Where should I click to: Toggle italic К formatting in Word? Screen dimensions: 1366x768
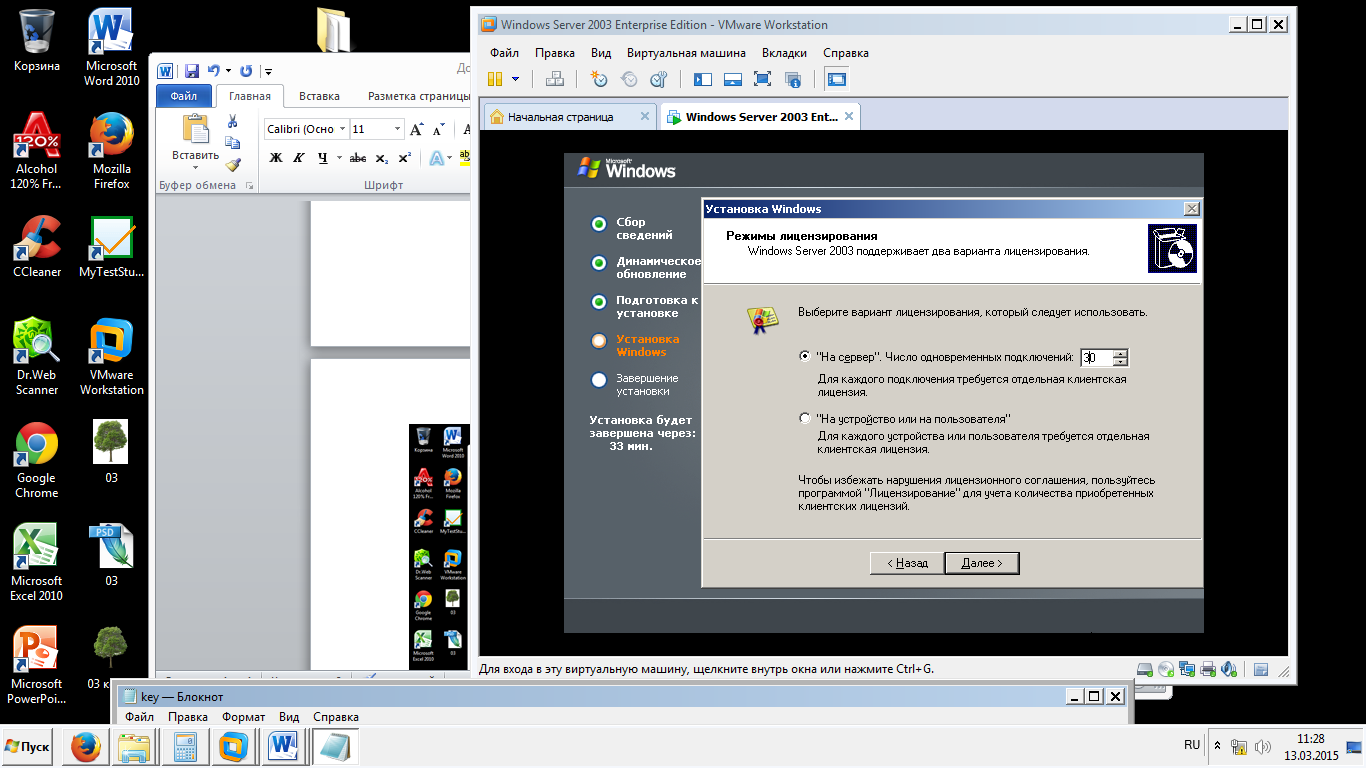(x=300, y=158)
